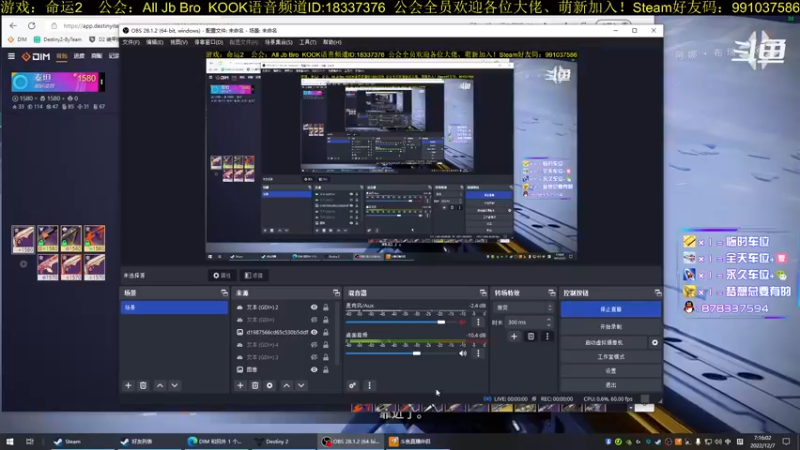Mute the 桌面音频 speaker
The height and width of the screenshot is (450, 800).
pos(463,353)
